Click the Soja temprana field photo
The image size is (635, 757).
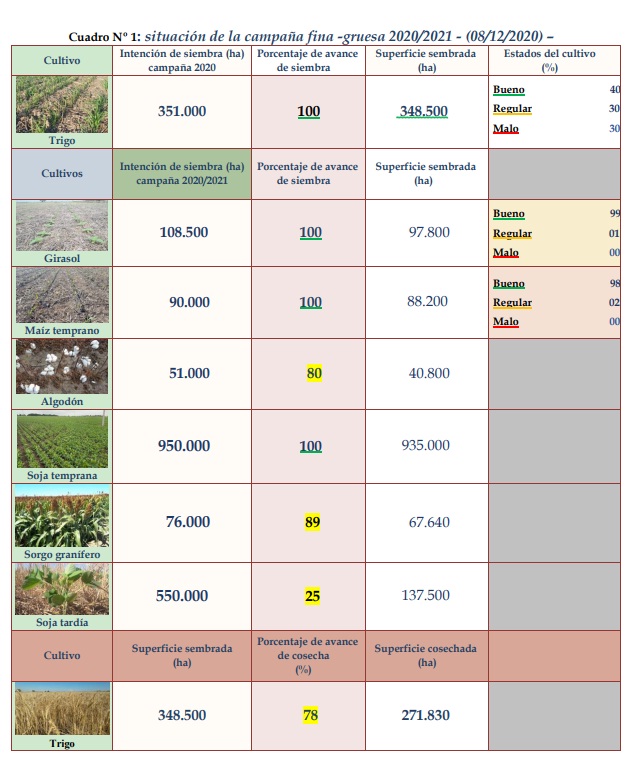coord(62,441)
